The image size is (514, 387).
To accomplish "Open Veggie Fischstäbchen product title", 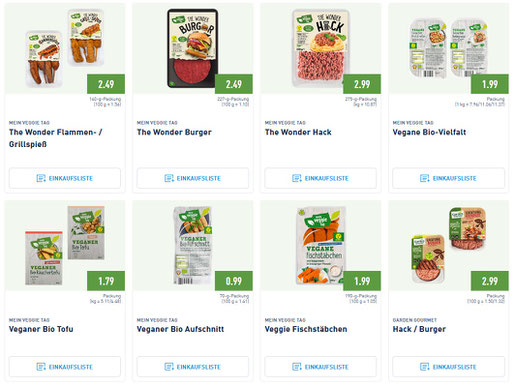I will tap(306, 329).
